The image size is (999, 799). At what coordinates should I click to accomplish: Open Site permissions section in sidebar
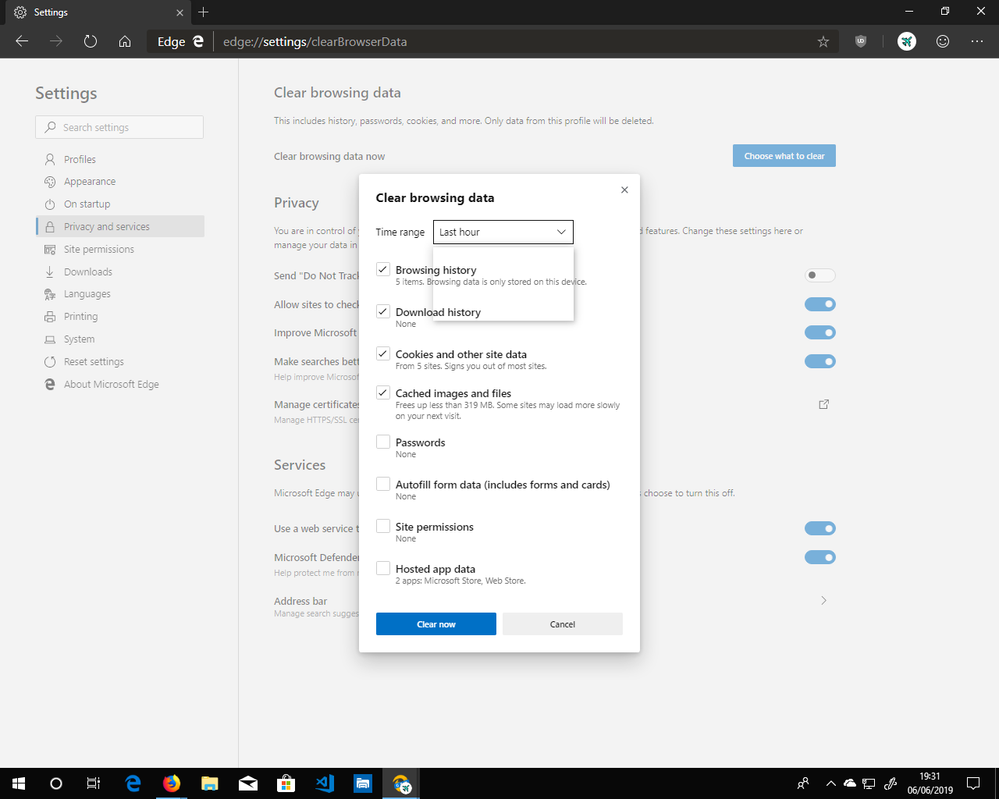click(120, 249)
